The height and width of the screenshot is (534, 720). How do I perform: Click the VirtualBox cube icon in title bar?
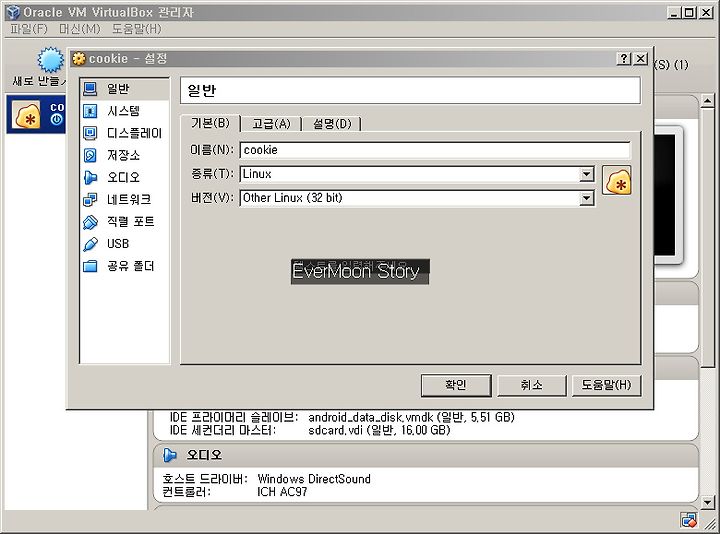pos(13,12)
